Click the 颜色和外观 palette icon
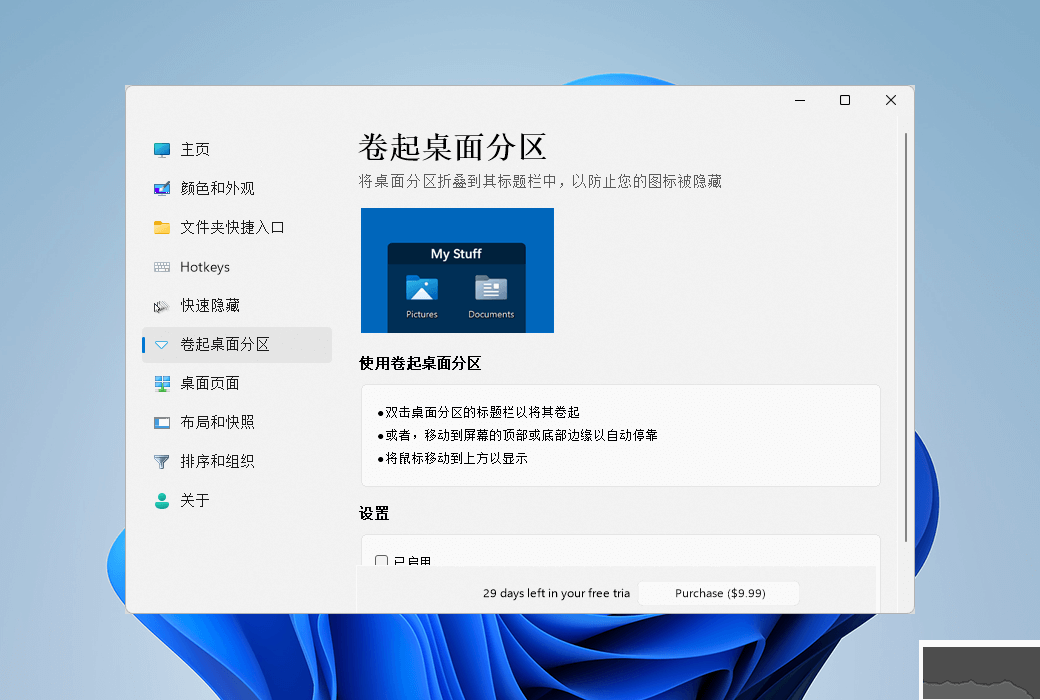The width and height of the screenshot is (1040, 700). [162, 189]
